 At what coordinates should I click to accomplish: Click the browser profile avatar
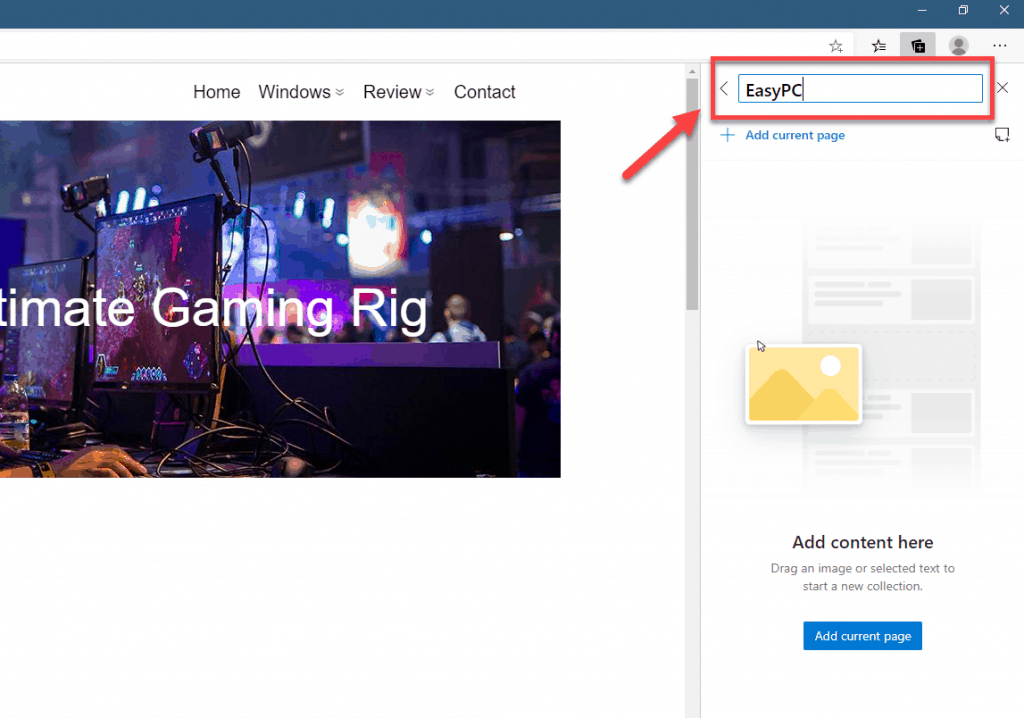point(958,45)
